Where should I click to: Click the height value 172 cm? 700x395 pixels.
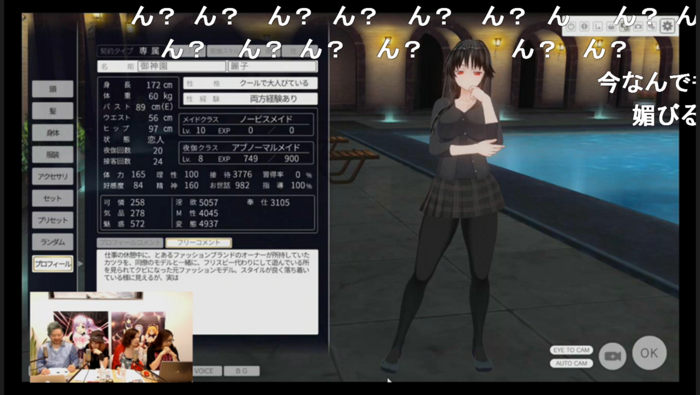(159, 85)
